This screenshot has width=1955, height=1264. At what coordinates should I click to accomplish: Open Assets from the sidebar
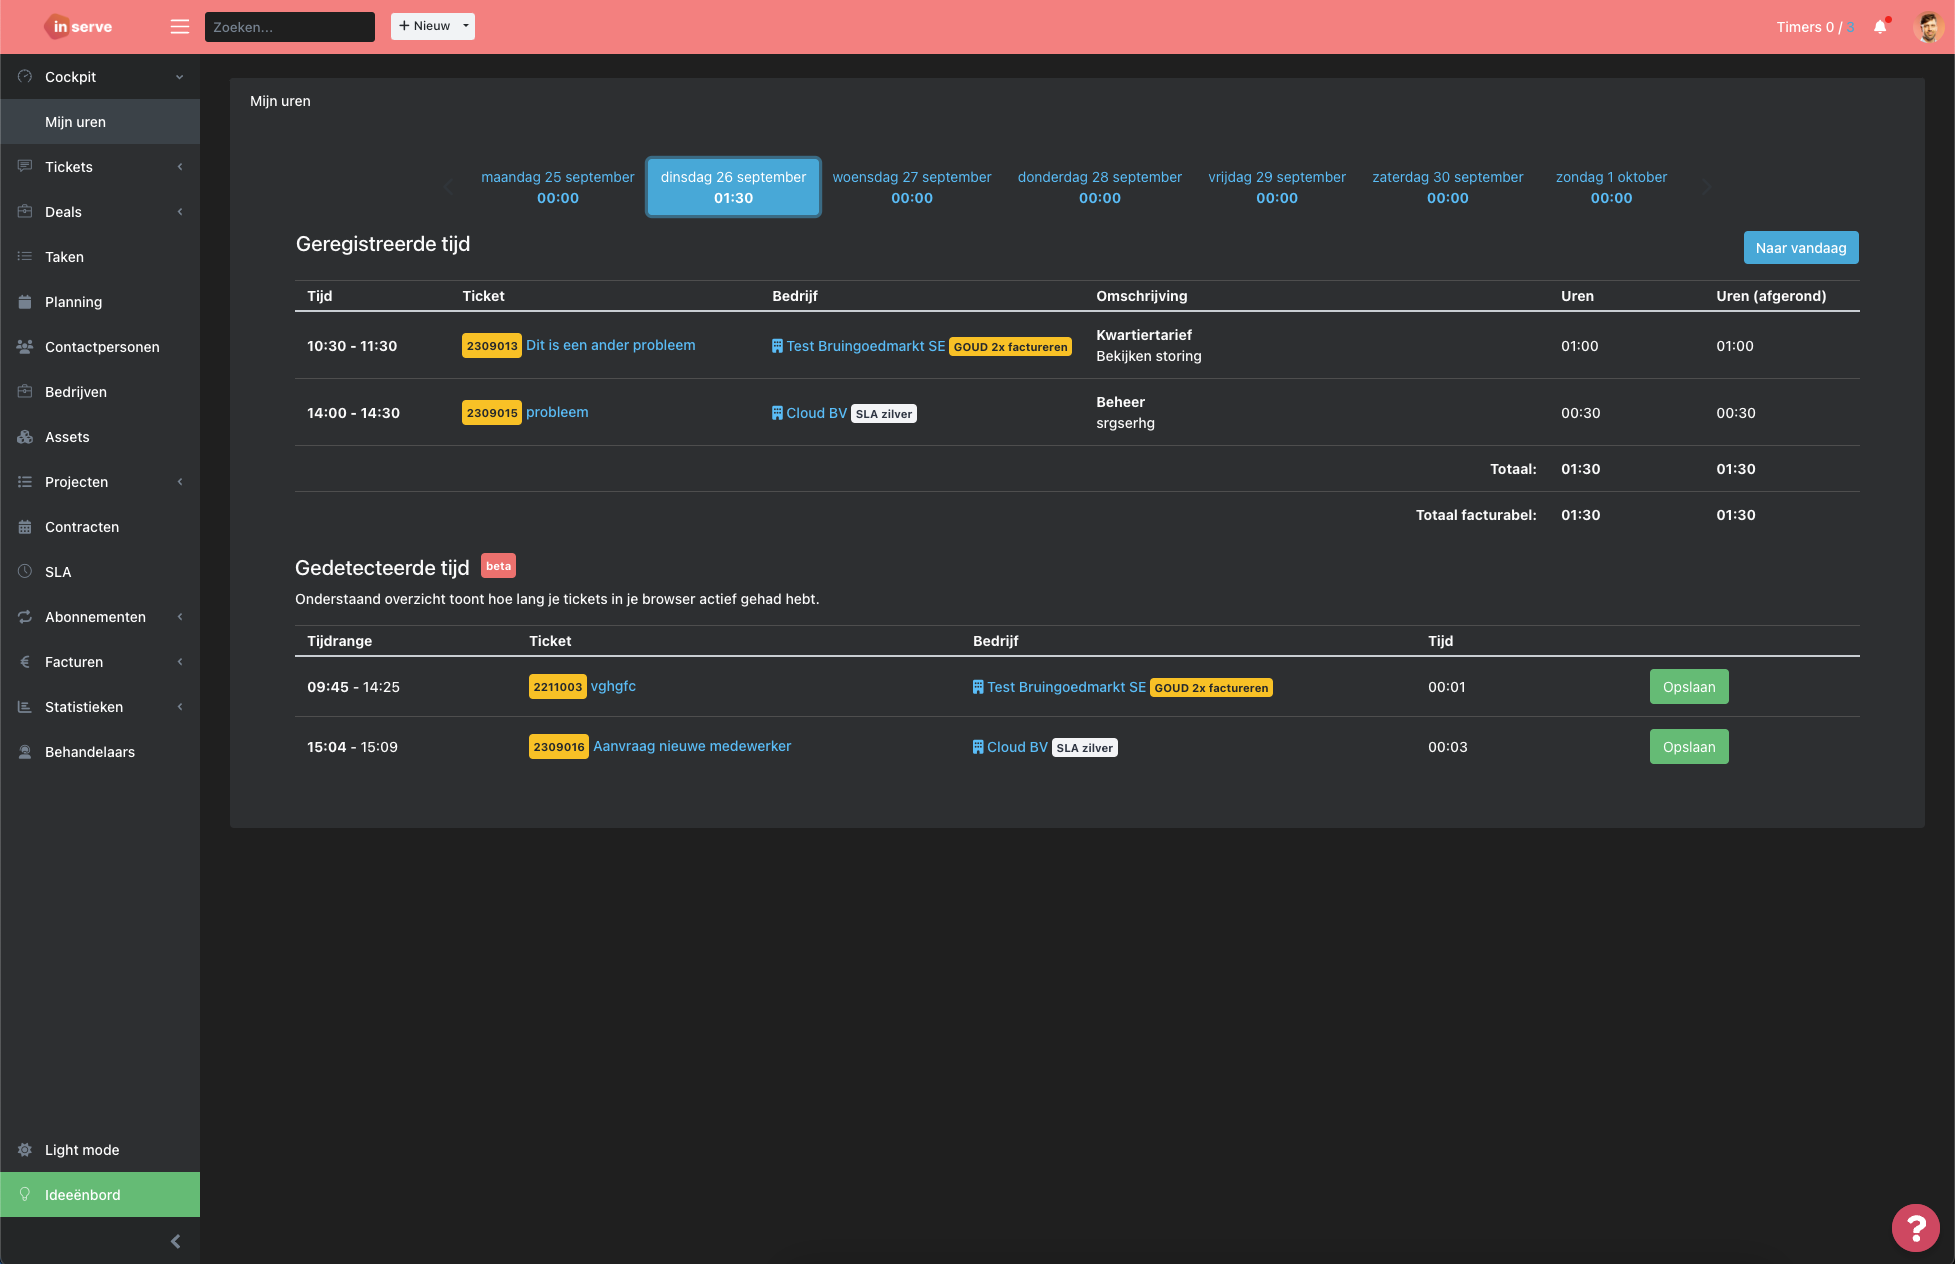point(67,437)
